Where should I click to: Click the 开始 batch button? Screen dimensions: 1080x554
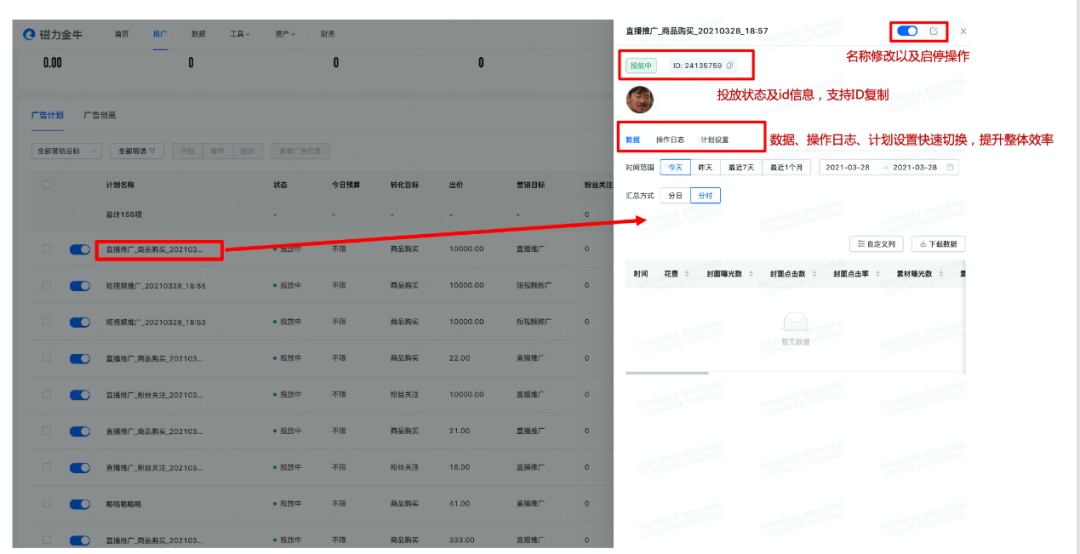pos(187,151)
